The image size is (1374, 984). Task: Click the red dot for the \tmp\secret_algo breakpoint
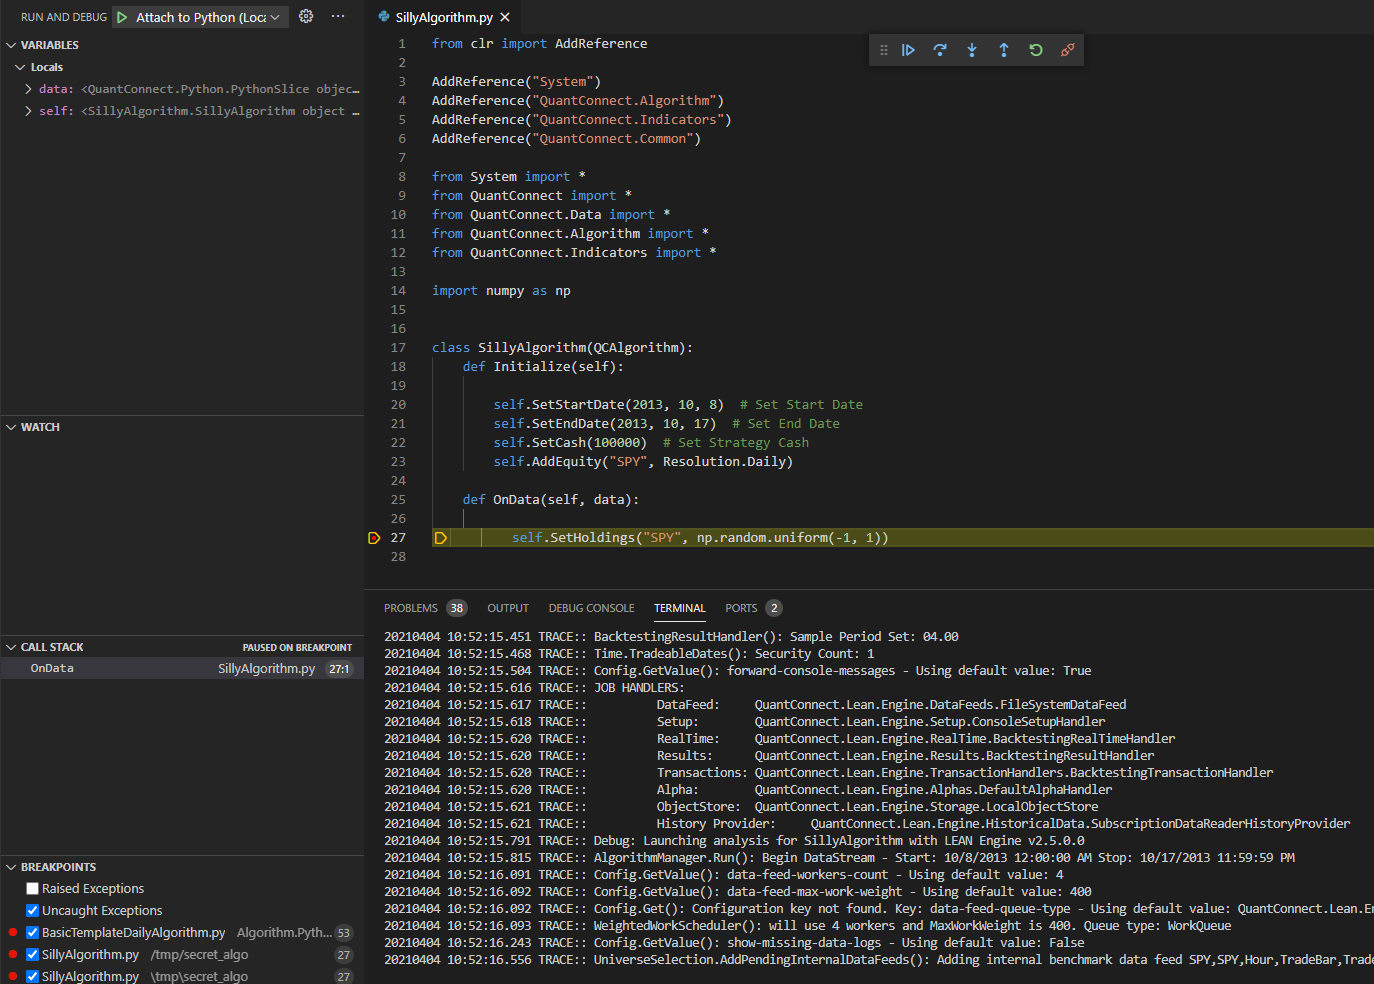pos(12,977)
